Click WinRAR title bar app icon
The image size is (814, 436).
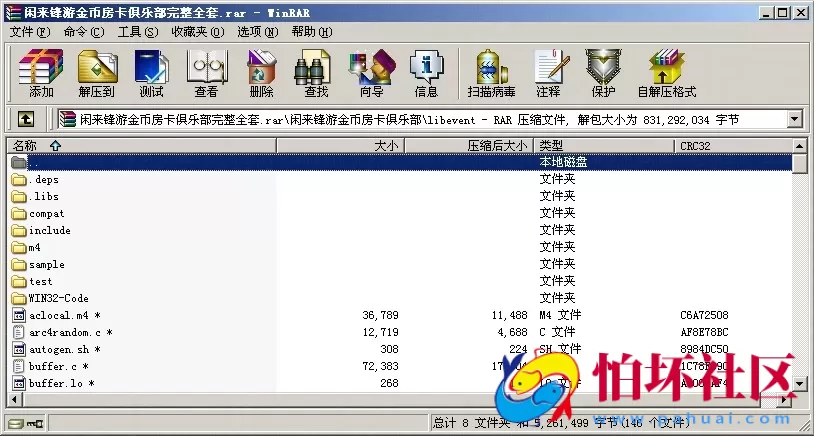(13, 13)
